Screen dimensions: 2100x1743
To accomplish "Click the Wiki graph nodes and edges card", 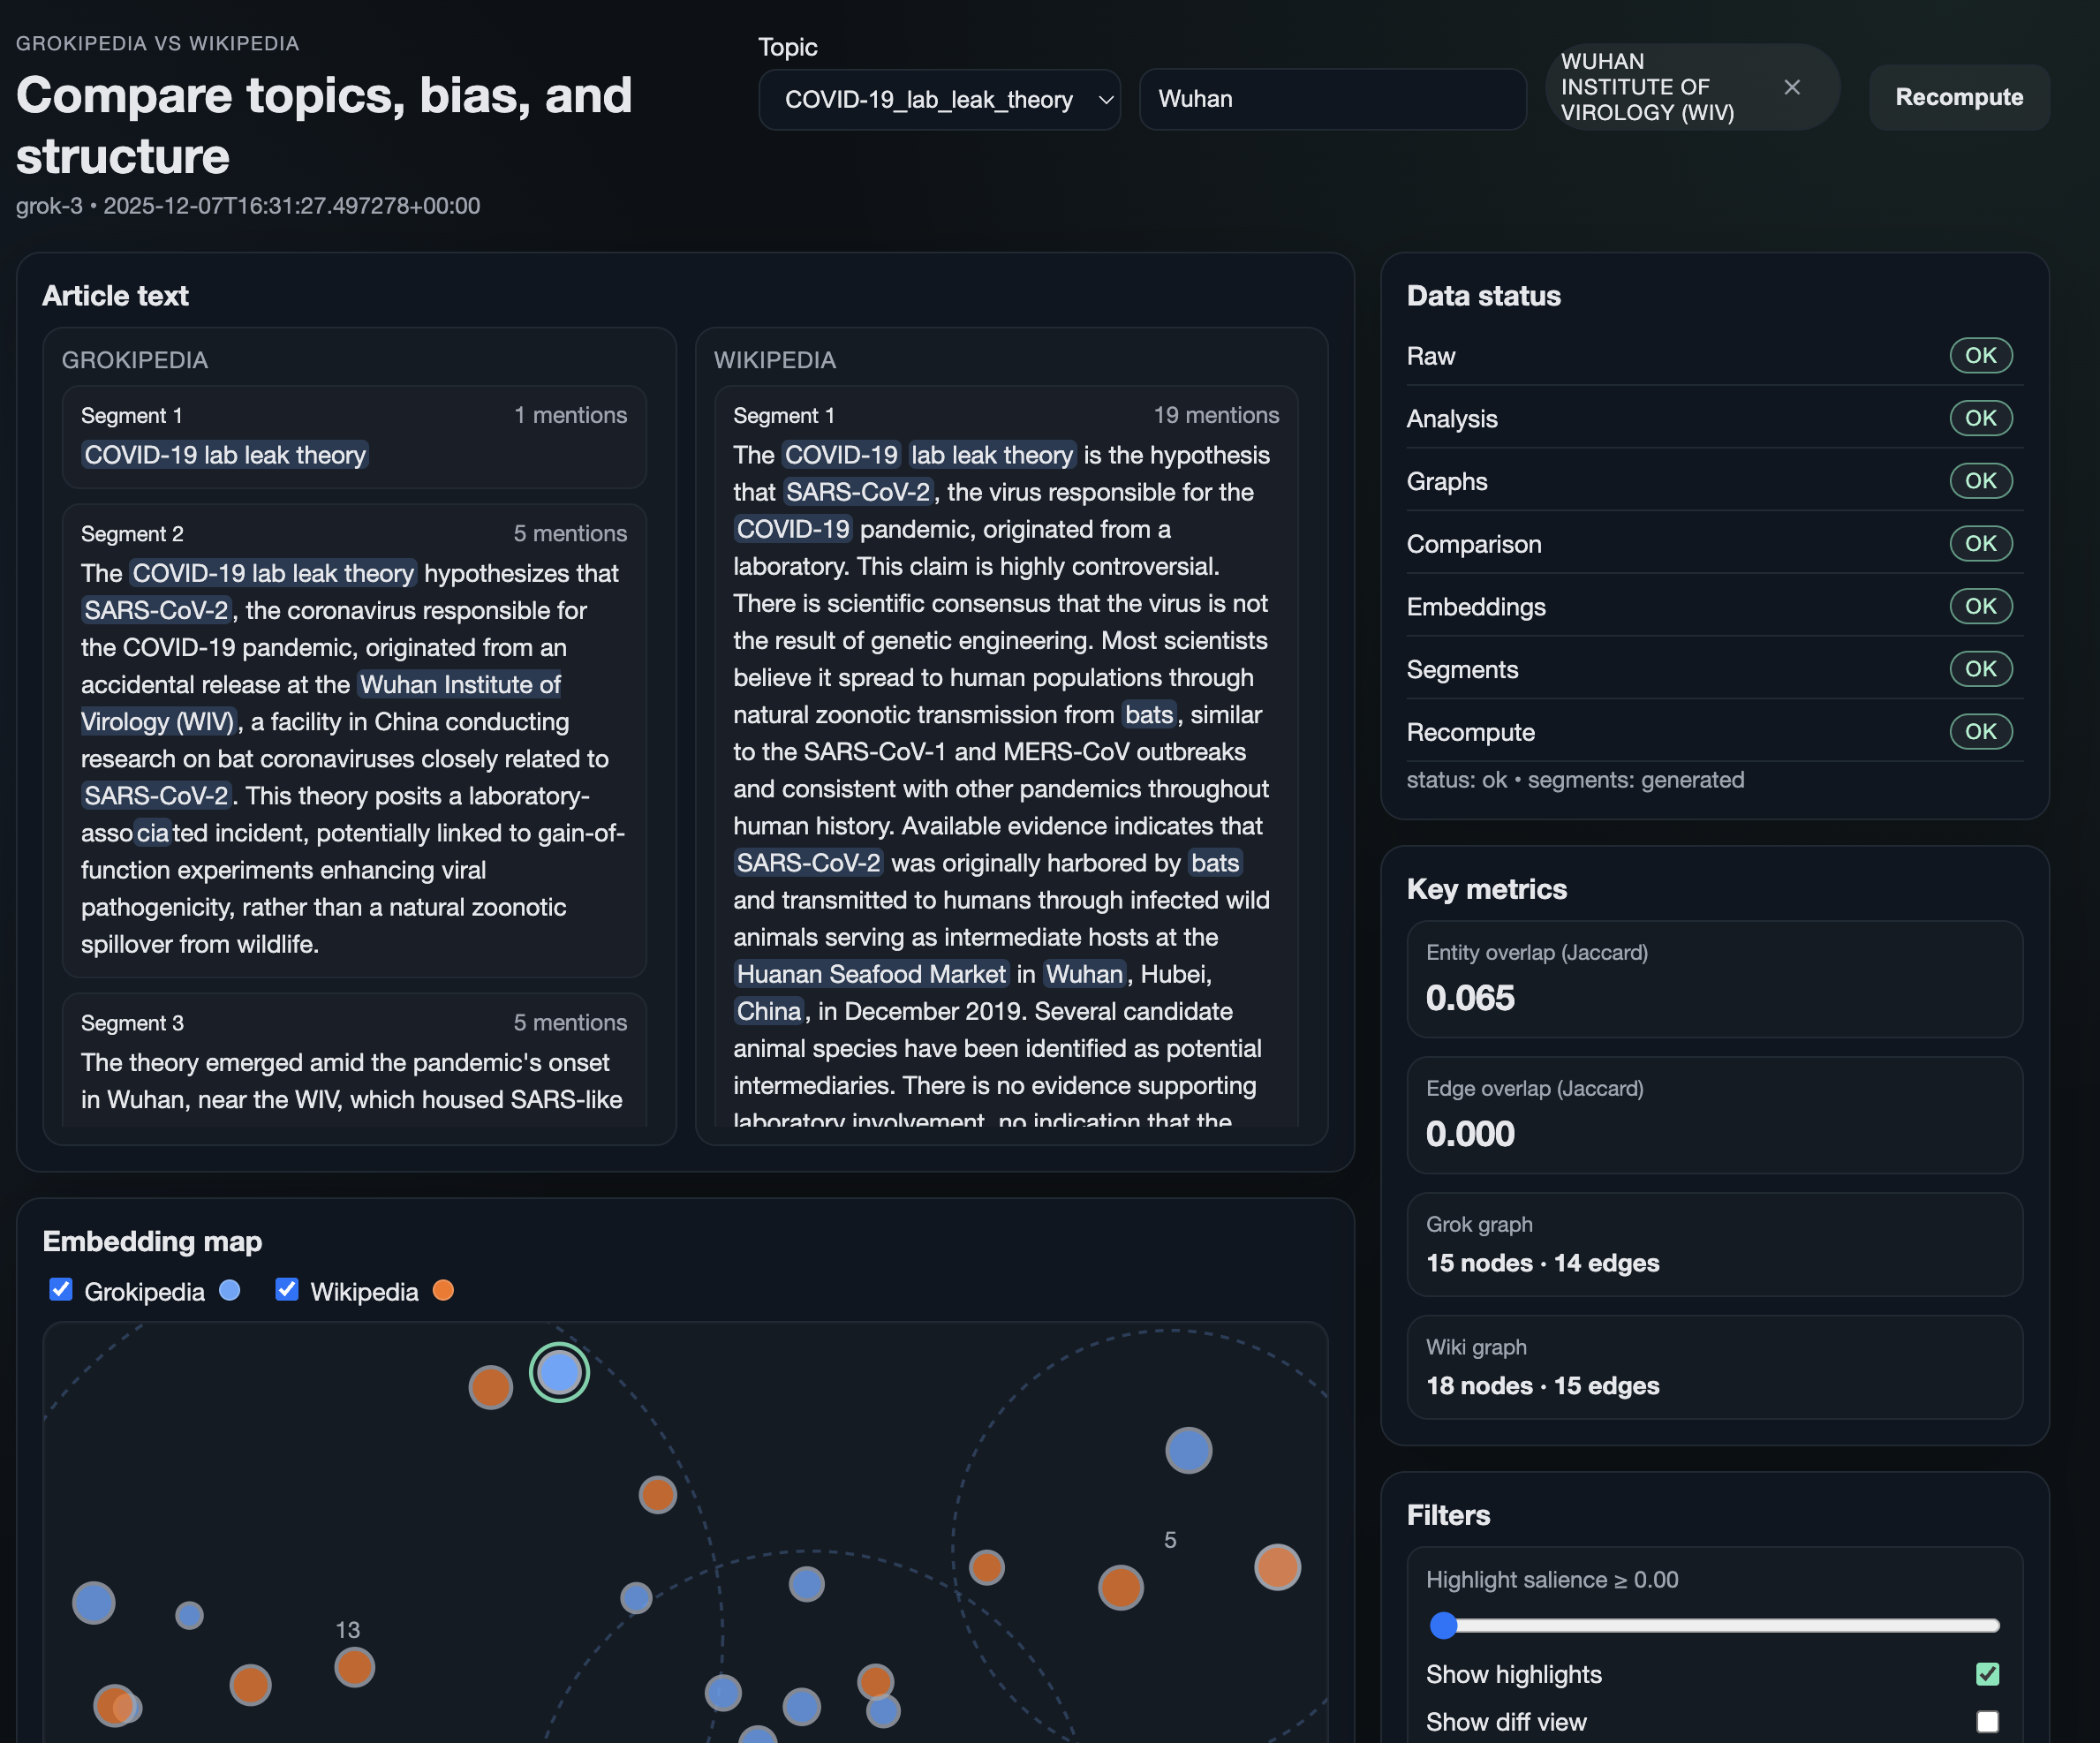I will [1713, 1366].
